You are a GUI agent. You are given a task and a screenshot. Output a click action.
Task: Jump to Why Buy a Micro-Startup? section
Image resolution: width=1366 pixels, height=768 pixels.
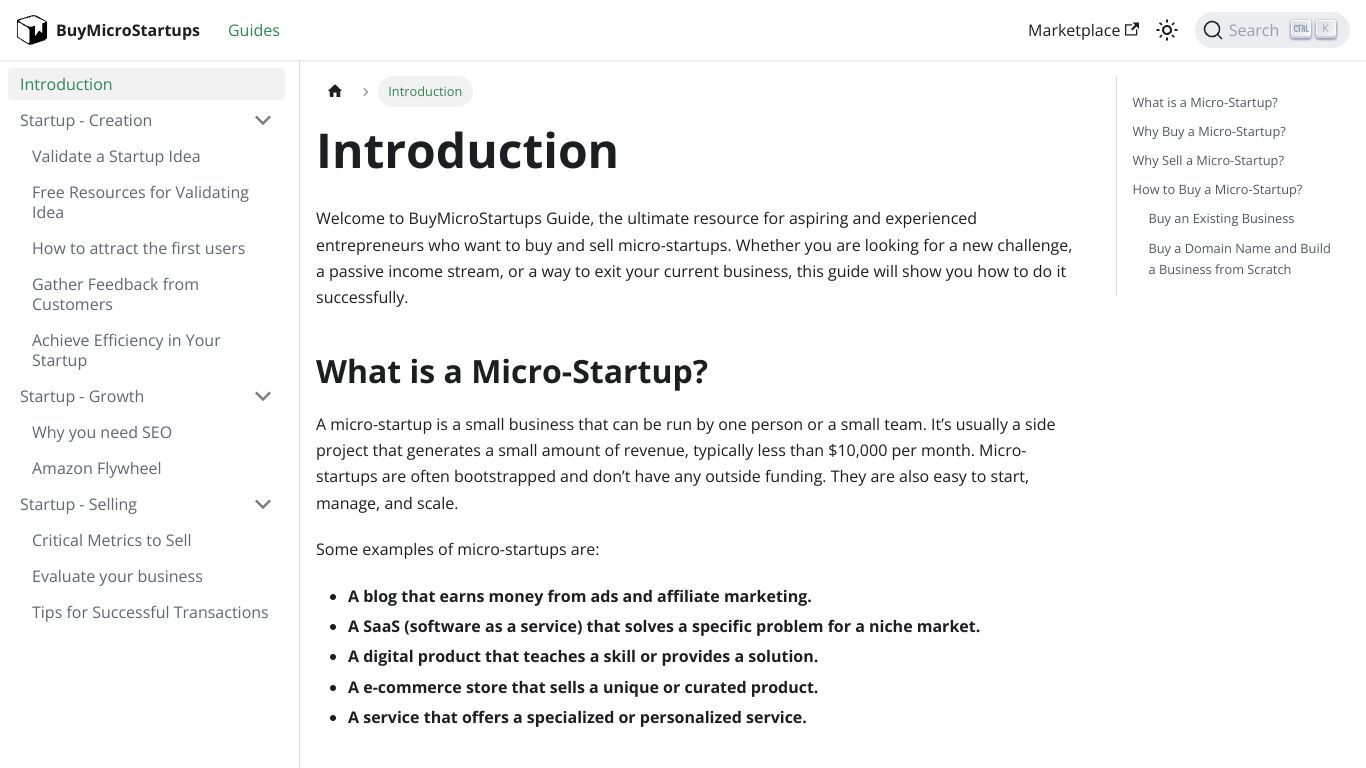click(1209, 131)
